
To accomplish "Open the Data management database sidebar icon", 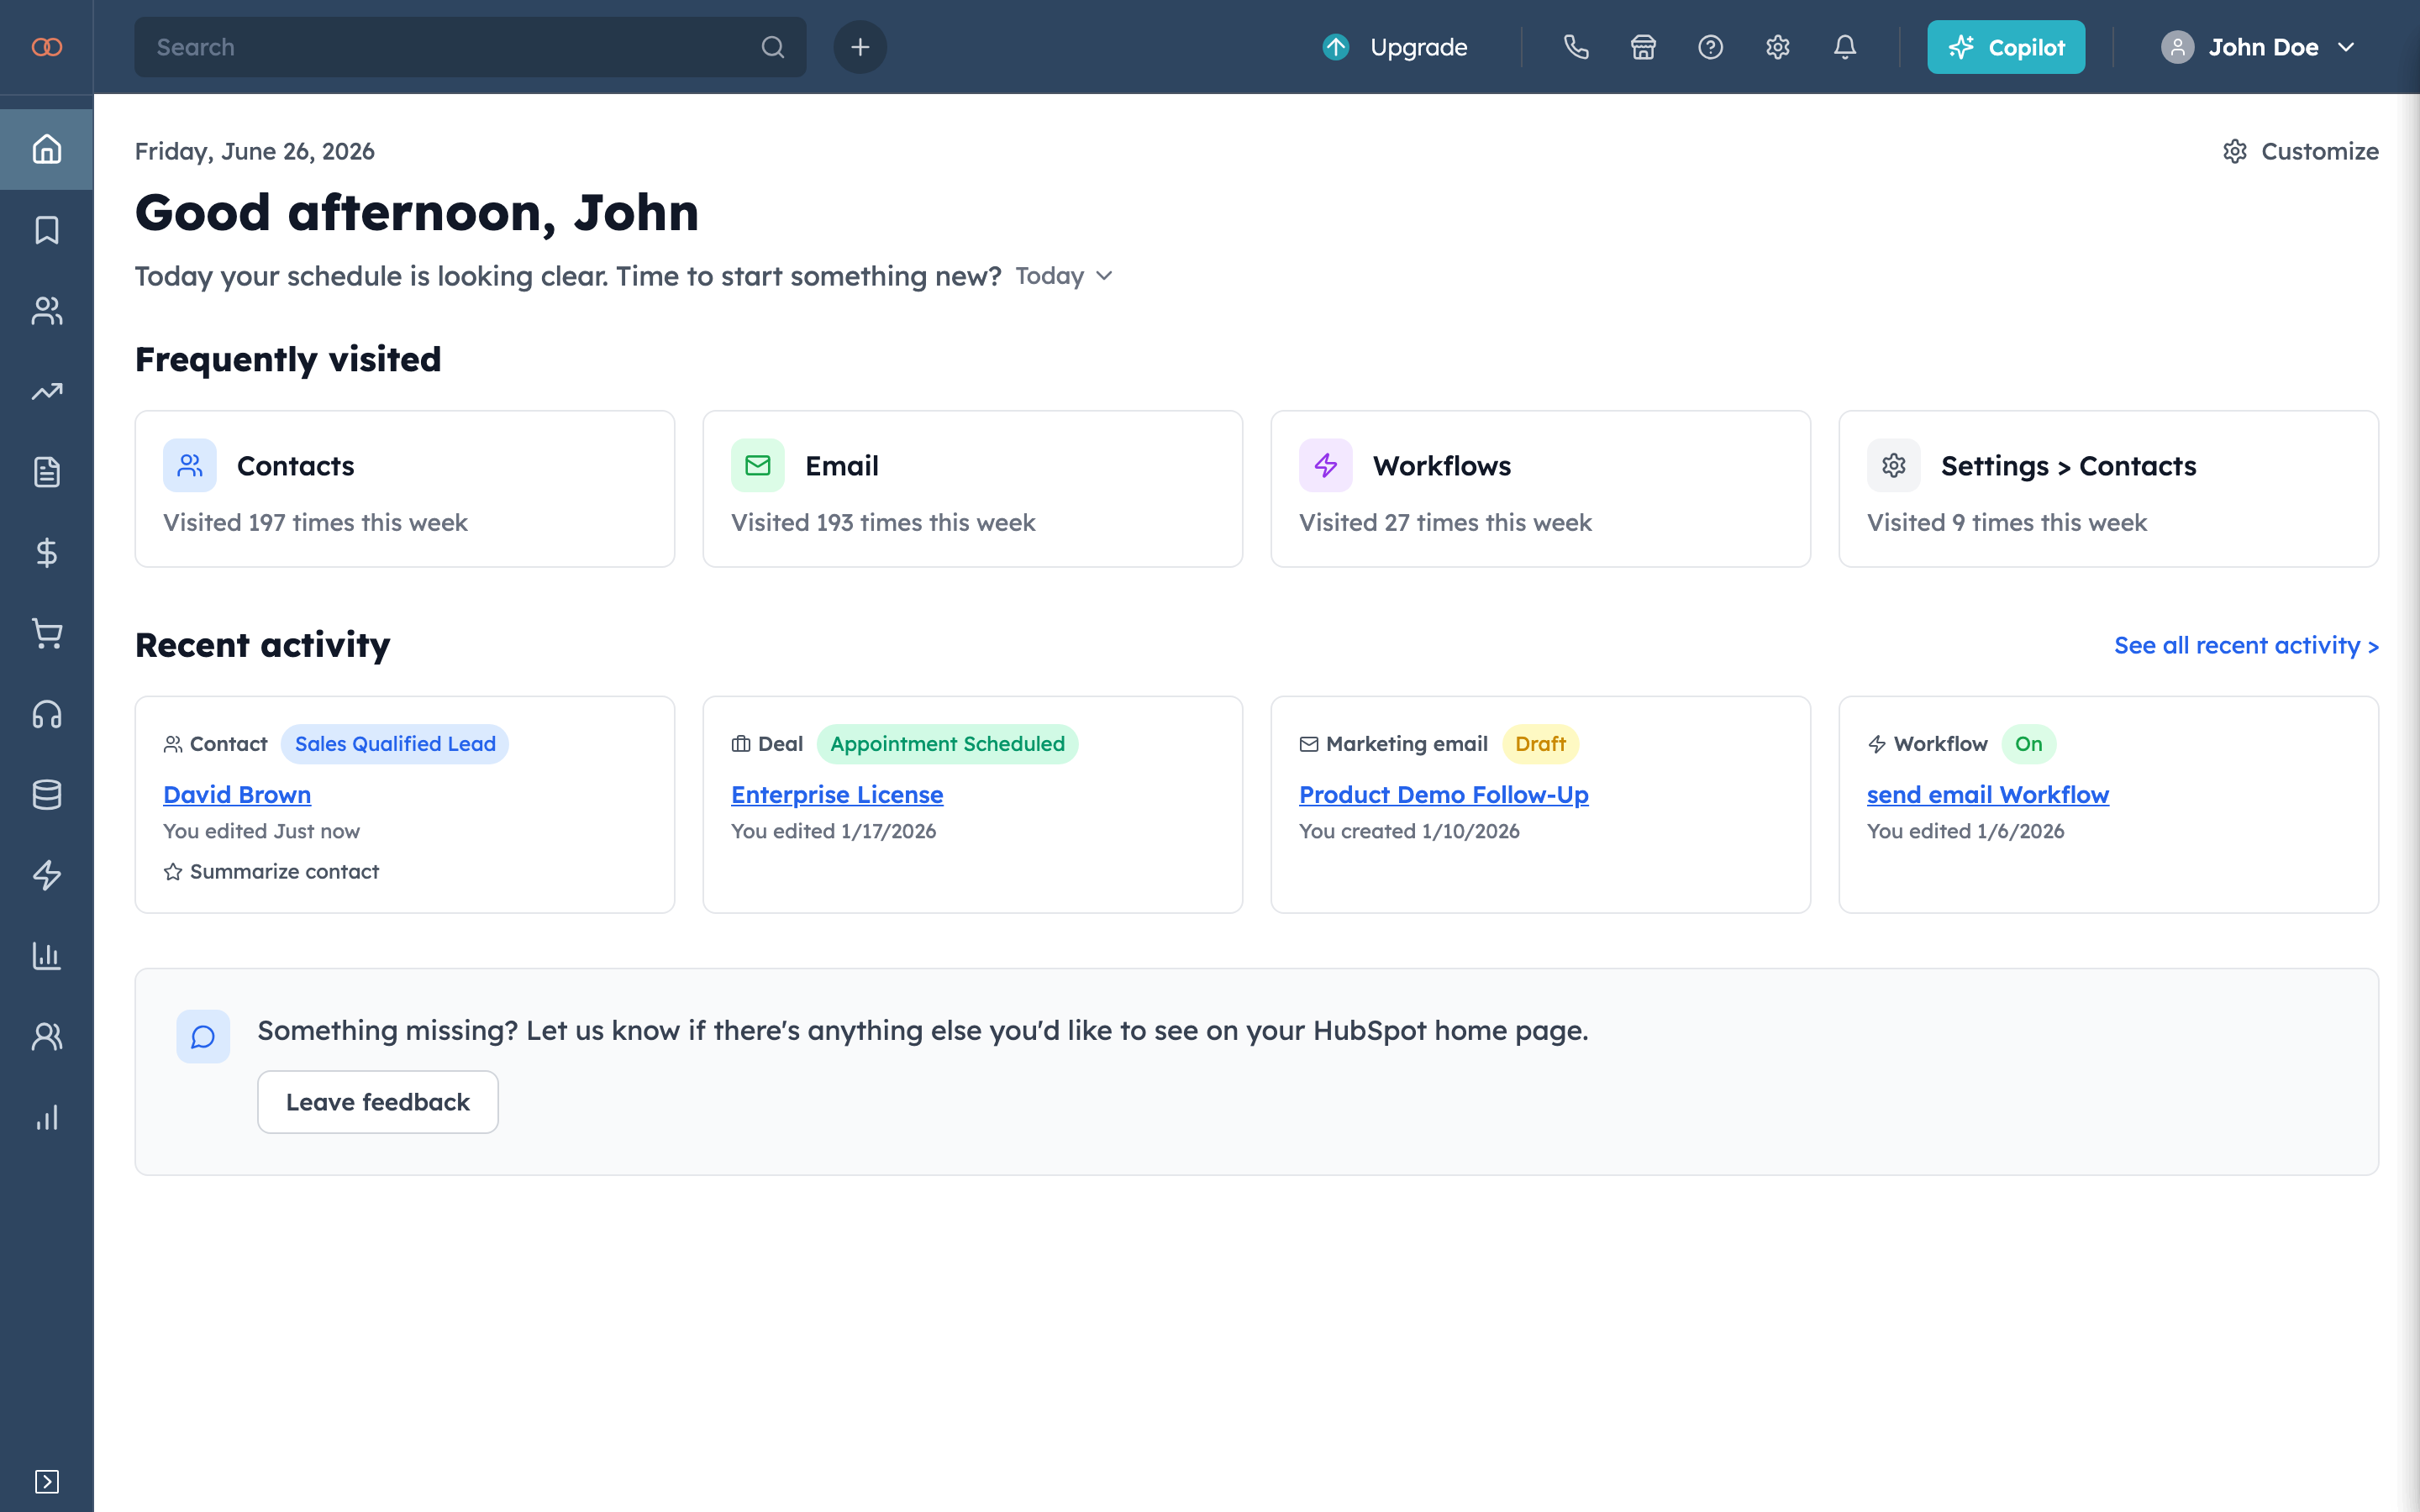I will pyautogui.click(x=47, y=795).
